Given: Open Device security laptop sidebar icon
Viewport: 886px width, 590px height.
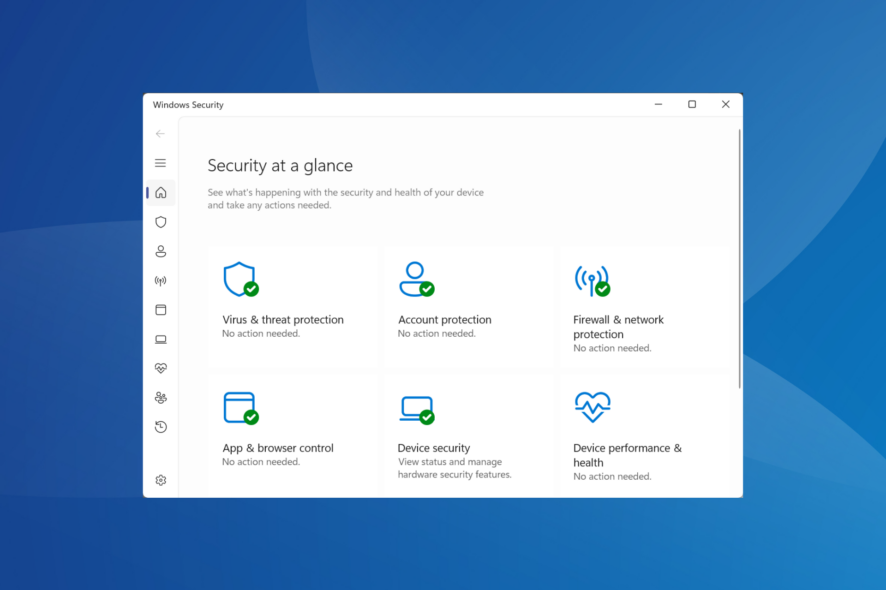Looking at the screenshot, I should point(161,339).
